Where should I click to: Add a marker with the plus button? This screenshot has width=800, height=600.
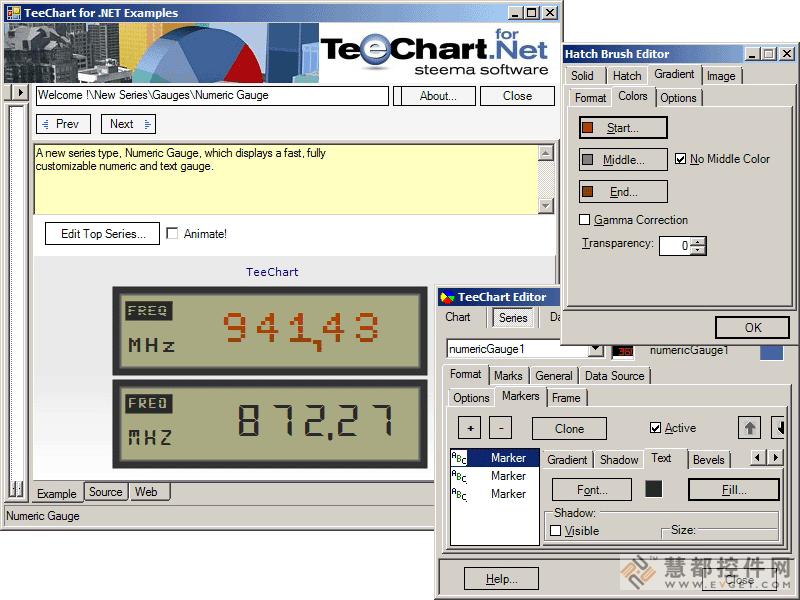click(x=470, y=428)
